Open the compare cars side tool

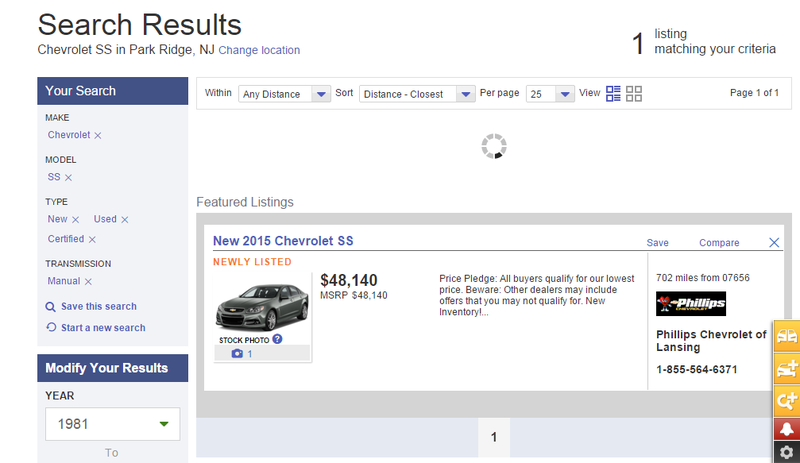(x=787, y=336)
